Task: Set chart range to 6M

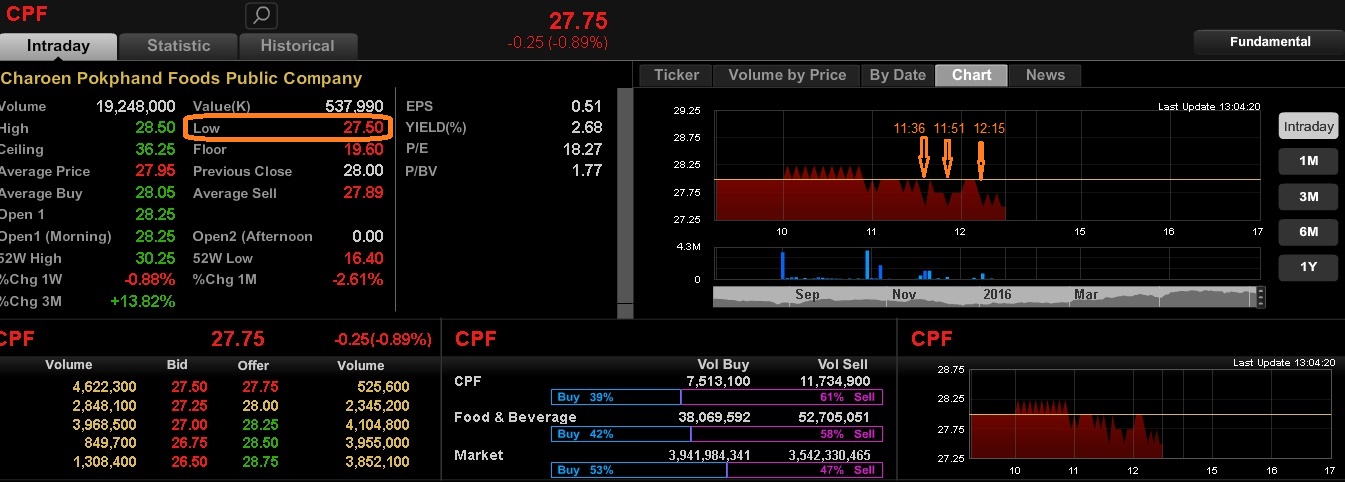Action: pyautogui.click(x=1308, y=232)
